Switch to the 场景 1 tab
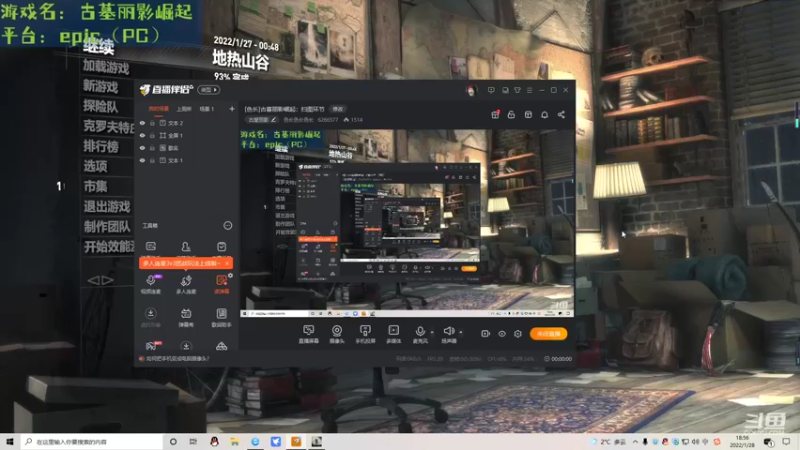 (x=206, y=109)
